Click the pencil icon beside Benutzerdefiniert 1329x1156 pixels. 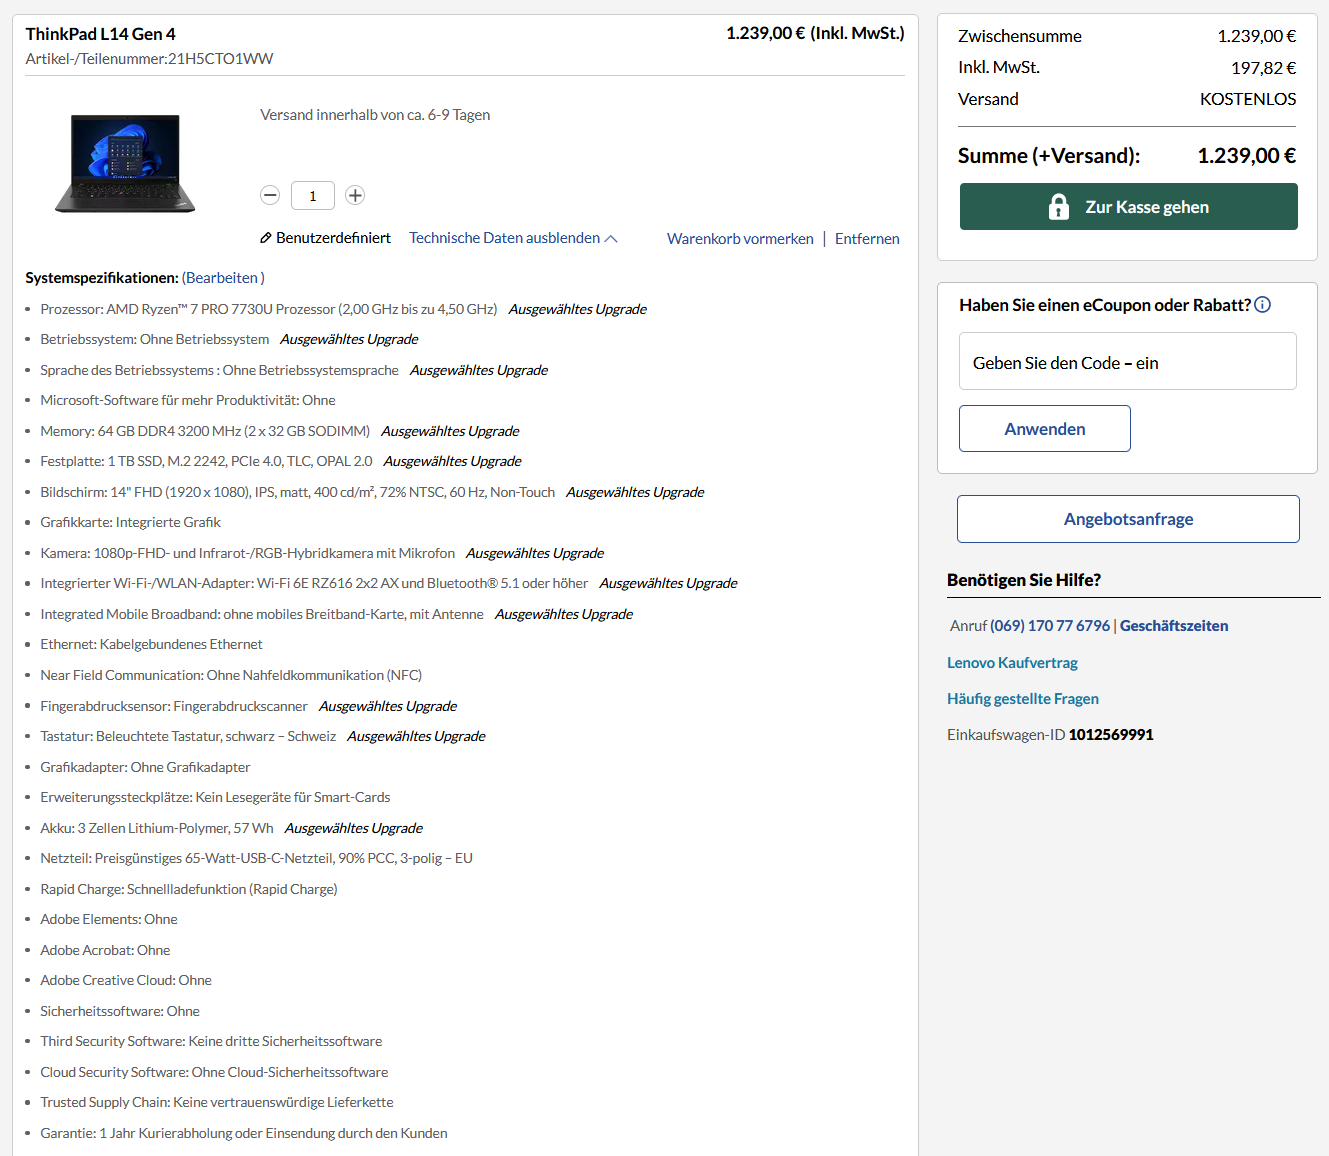coord(265,238)
